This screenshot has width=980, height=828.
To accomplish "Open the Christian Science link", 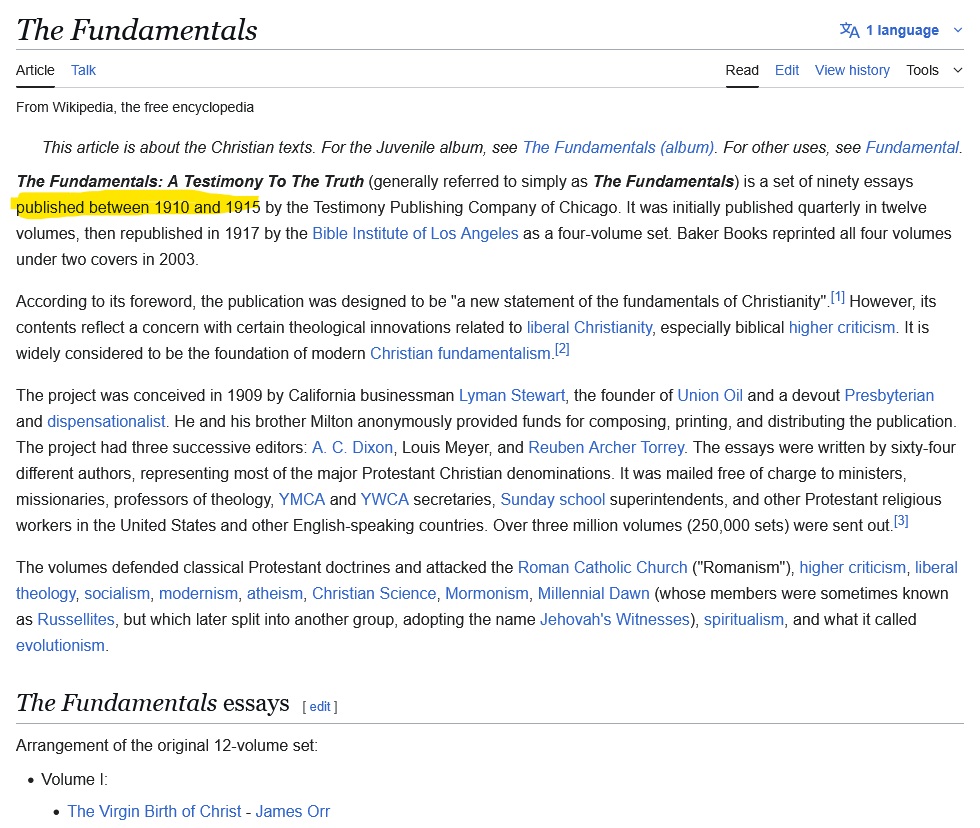I will [x=374, y=594].
